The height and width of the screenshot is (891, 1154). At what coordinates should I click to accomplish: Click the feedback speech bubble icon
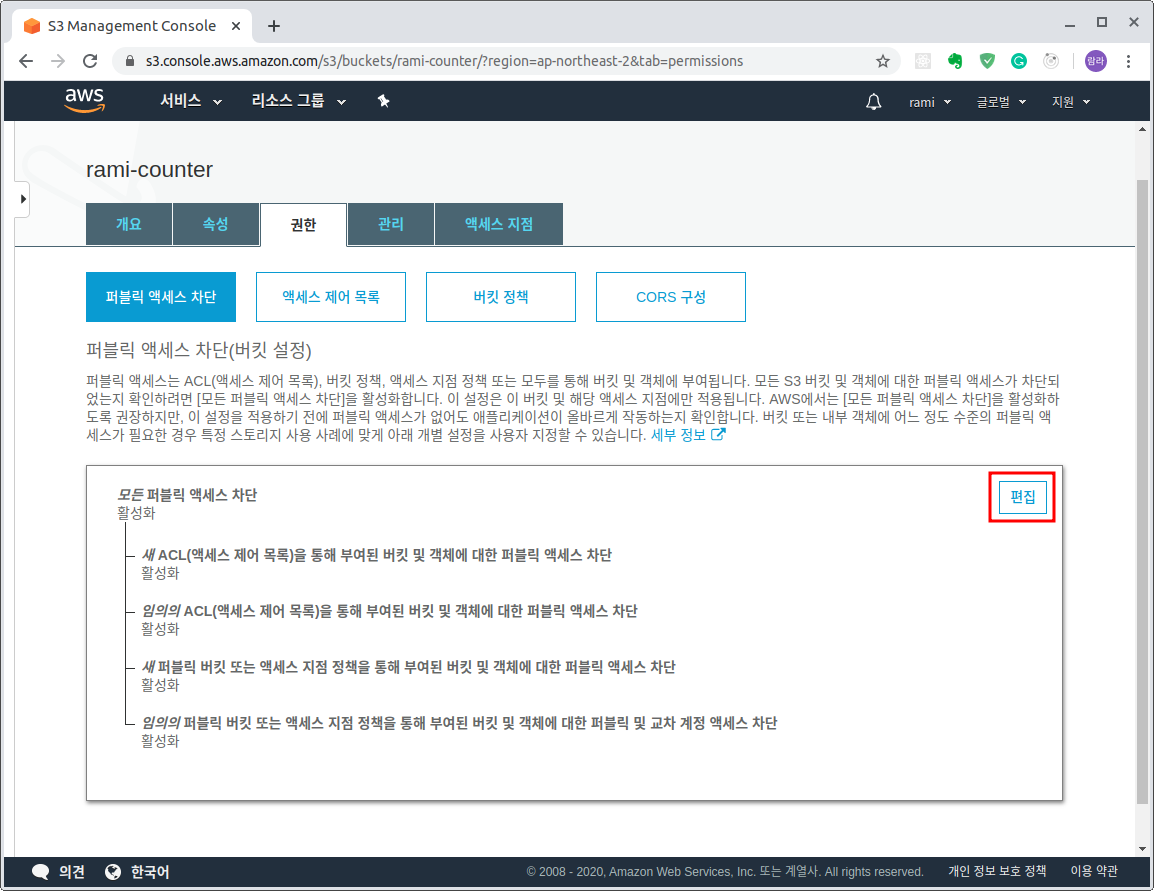pyautogui.click(x=40, y=872)
